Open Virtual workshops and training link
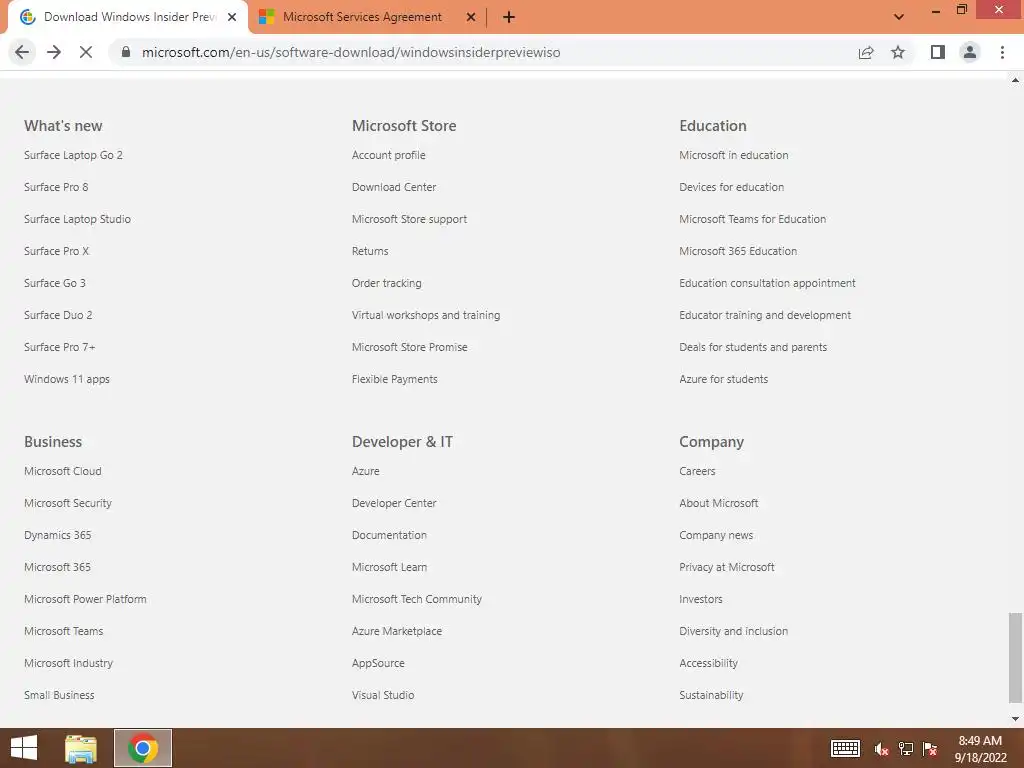 tap(426, 315)
